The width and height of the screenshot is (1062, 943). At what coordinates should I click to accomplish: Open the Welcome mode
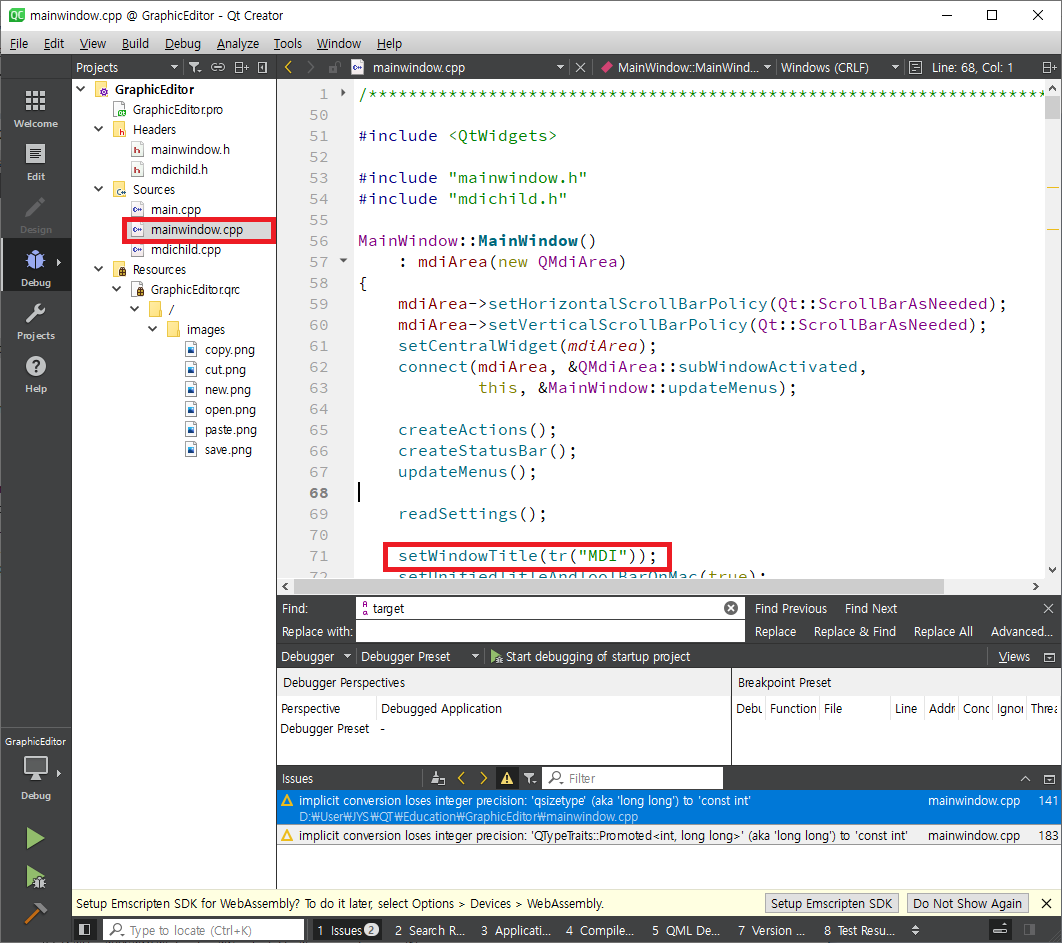pyautogui.click(x=35, y=108)
